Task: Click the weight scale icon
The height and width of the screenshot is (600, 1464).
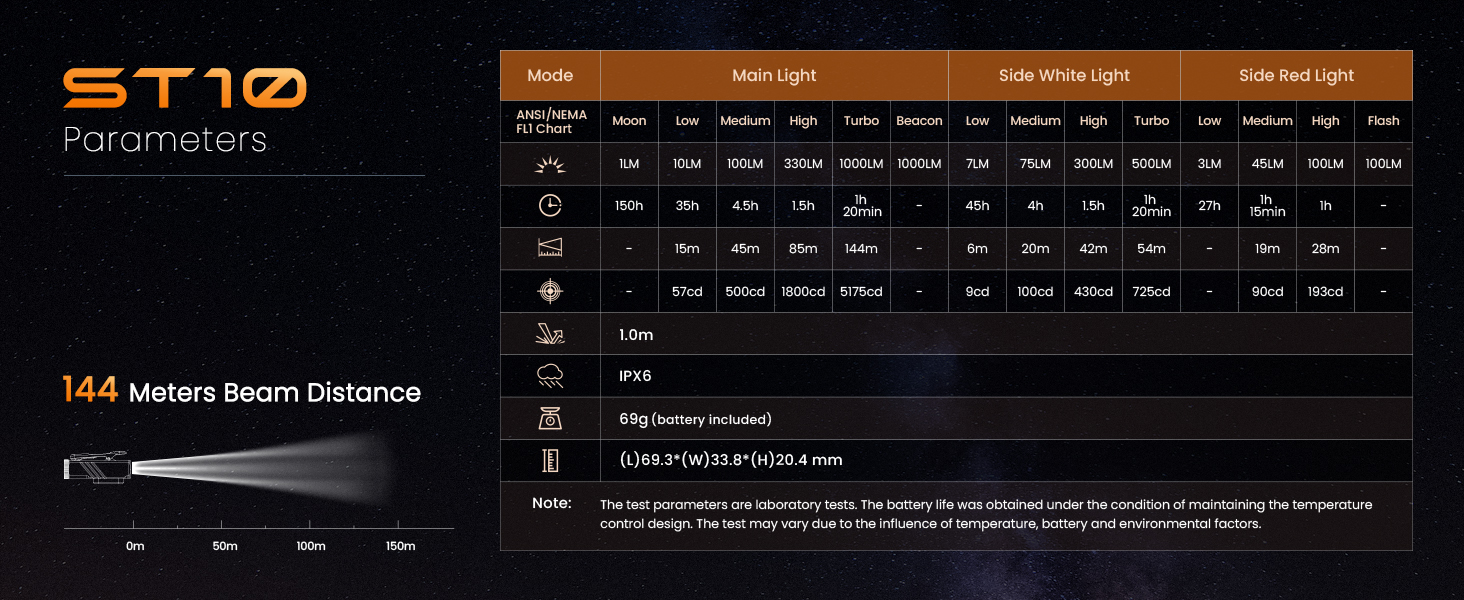Action: click(x=550, y=418)
